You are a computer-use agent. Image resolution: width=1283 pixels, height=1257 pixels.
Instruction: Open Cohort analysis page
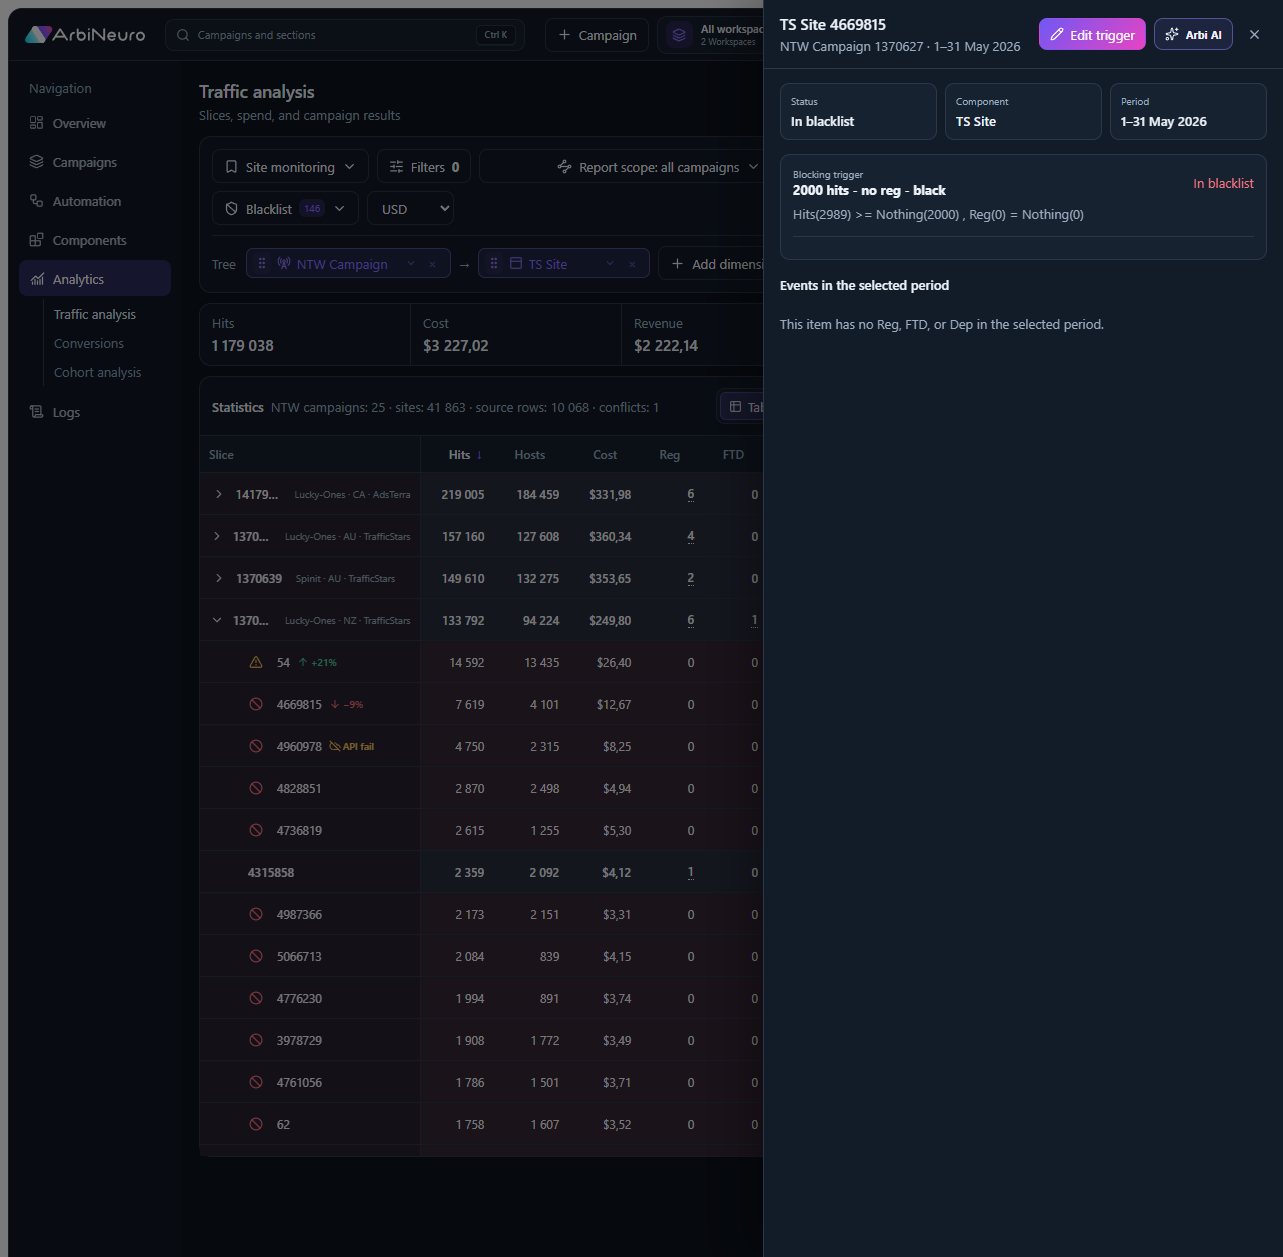click(98, 372)
